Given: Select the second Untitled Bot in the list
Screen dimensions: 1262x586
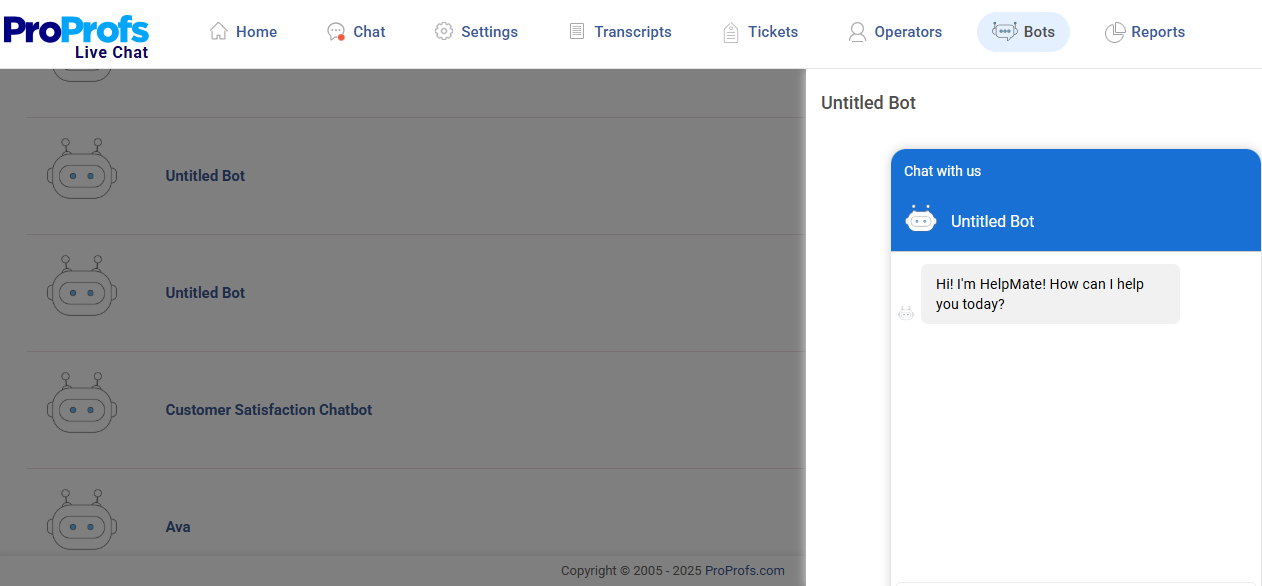Looking at the screenshot, I should coord(205,293).
